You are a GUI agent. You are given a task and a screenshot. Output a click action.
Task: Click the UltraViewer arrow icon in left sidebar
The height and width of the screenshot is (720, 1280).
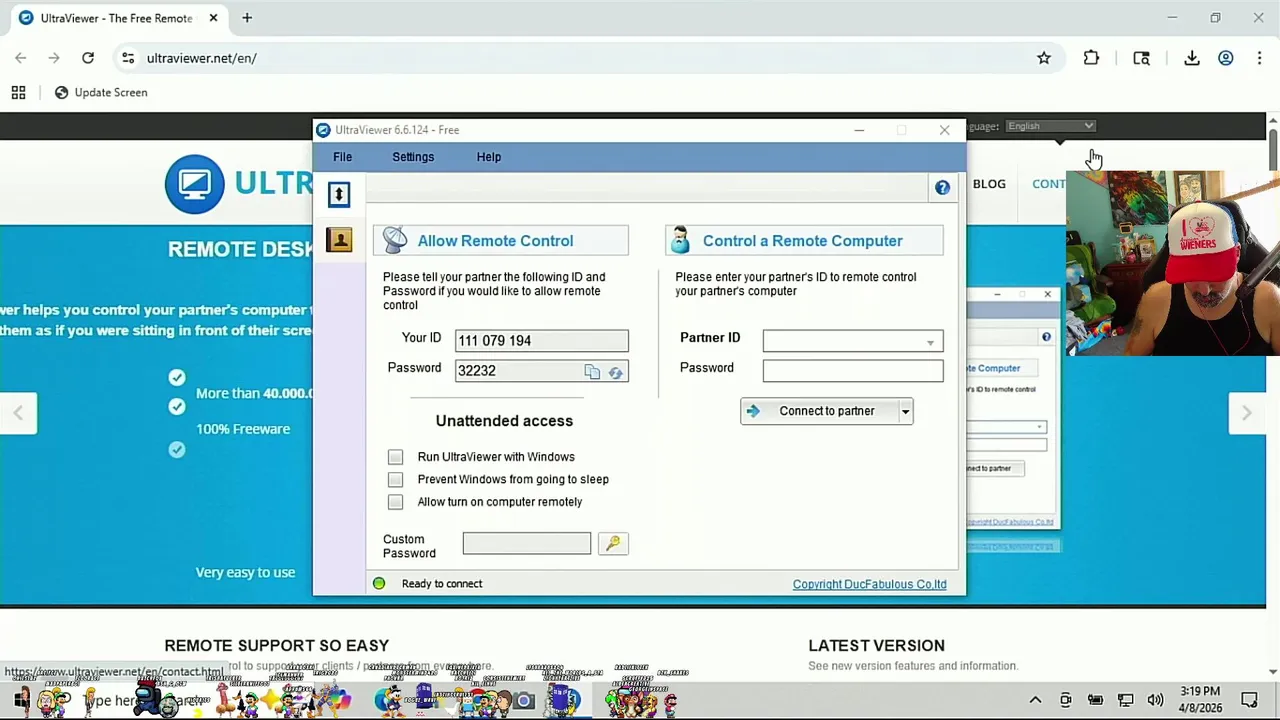point(339,194)
